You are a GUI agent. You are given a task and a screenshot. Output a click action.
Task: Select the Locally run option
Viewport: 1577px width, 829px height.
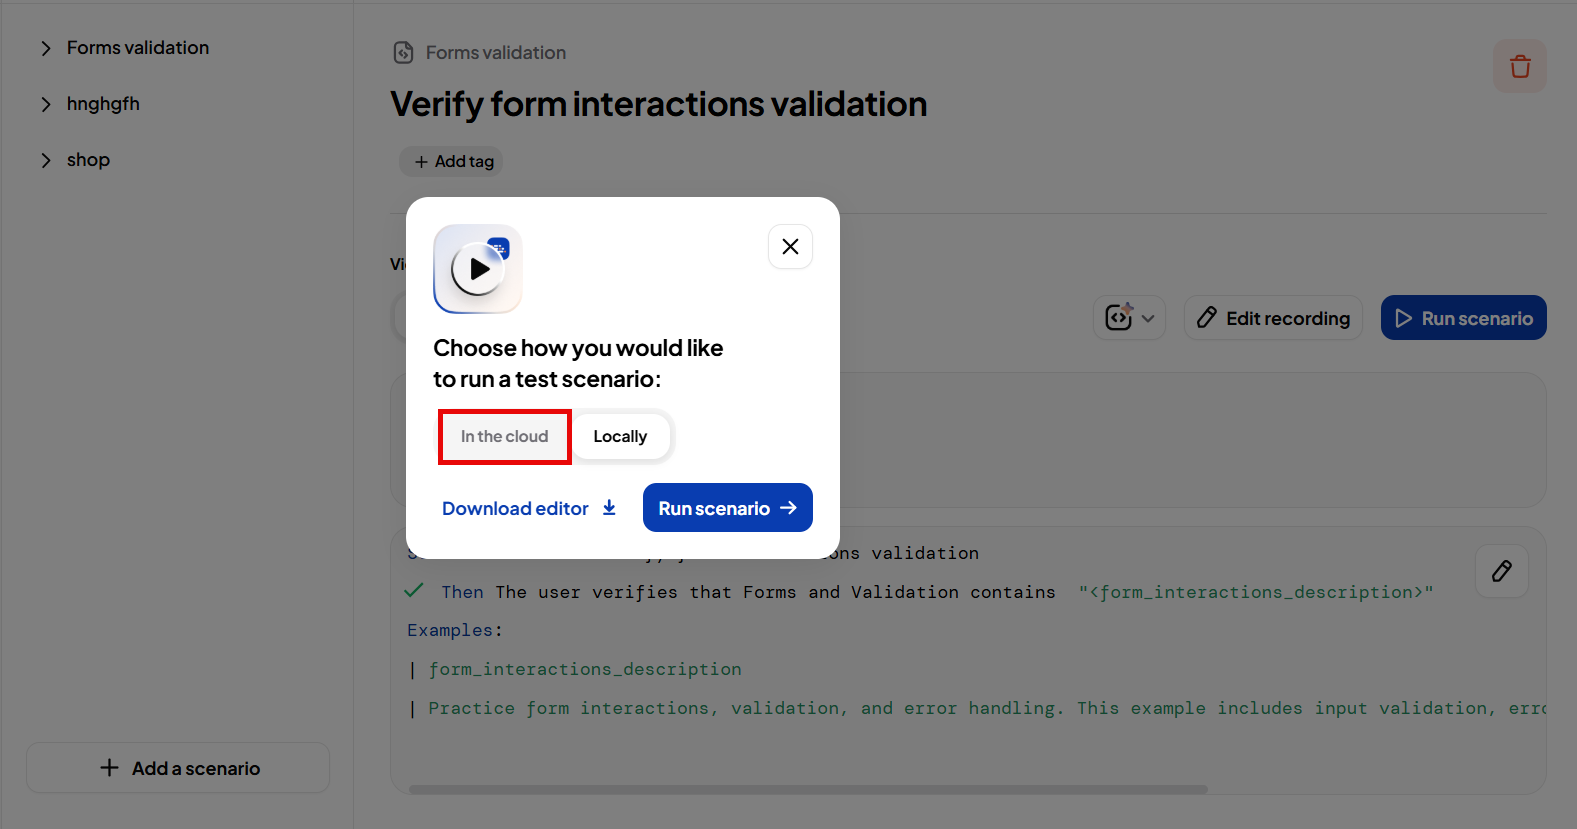click(620, 436)
